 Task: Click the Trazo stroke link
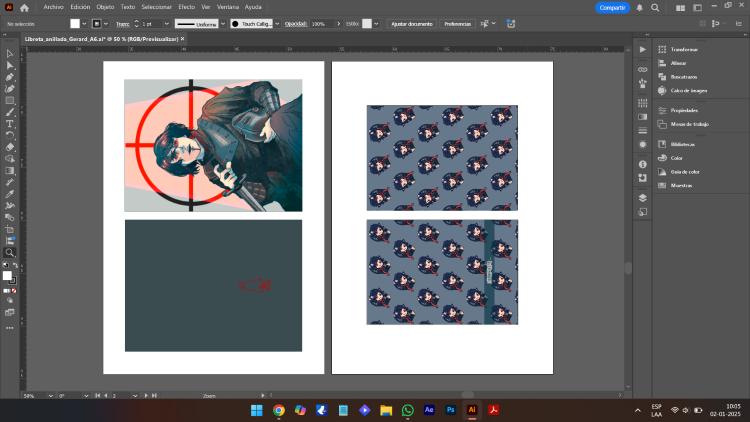coord(122,24)
